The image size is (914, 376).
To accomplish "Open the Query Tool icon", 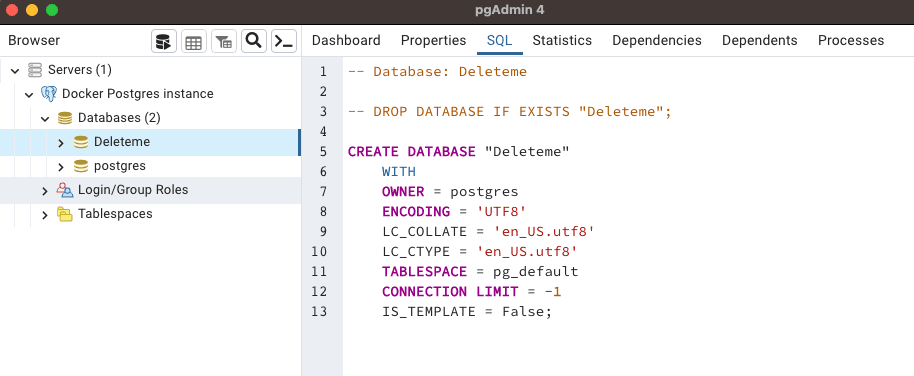I will pos(164,41).
